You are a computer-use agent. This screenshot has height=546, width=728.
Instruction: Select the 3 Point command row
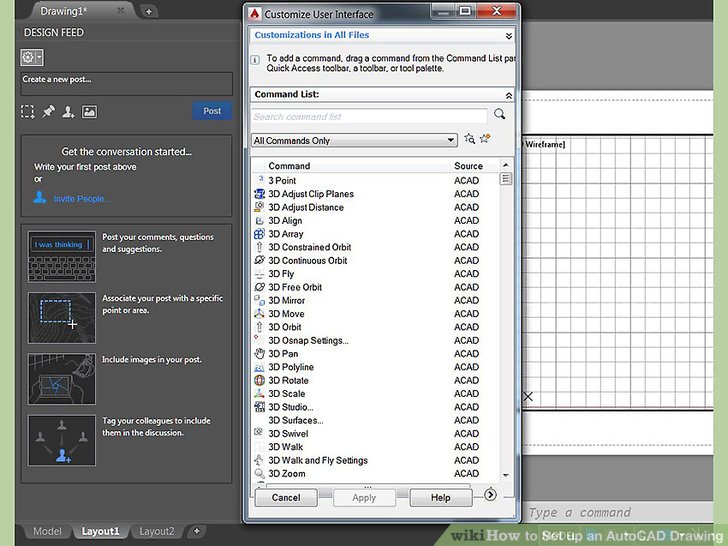(375, 181)
